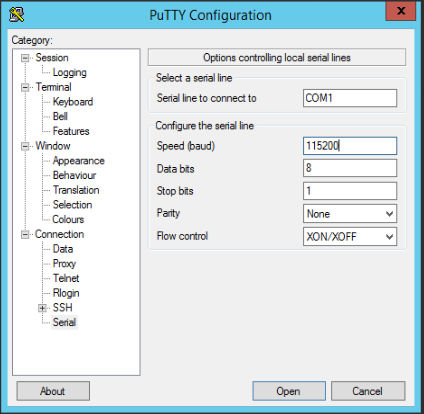Click the Serial line COM1 field
Viewport: 424px width, 414px height.
350,98
